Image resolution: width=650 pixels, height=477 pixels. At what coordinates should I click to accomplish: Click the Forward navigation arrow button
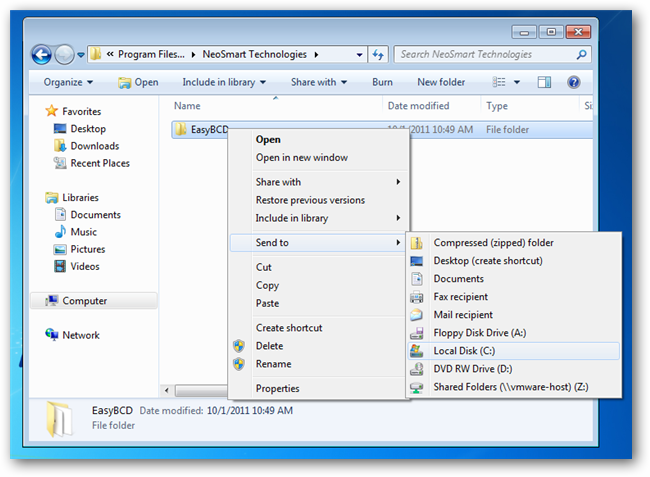(64, 55)
